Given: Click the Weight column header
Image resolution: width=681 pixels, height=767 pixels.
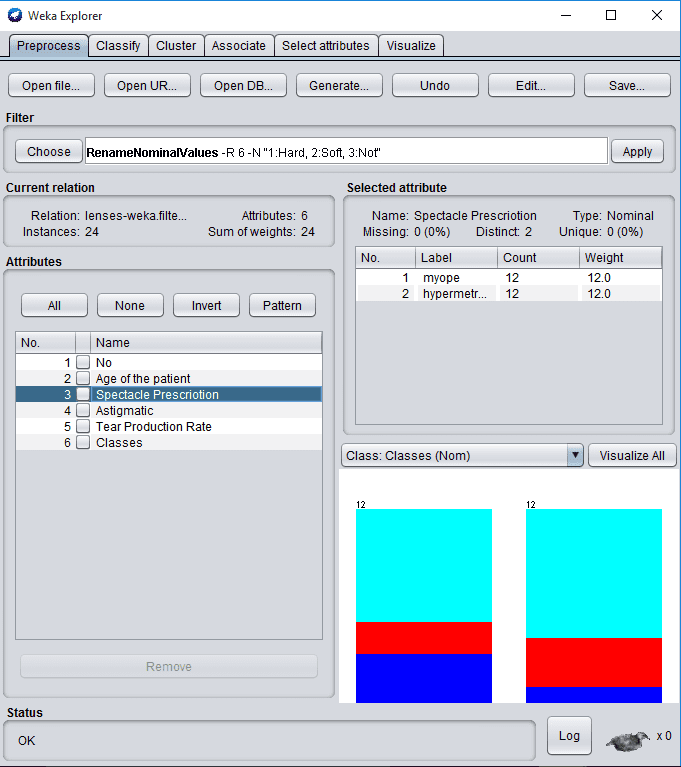Looking at the screenshot, I should click(x=620, y=258).
